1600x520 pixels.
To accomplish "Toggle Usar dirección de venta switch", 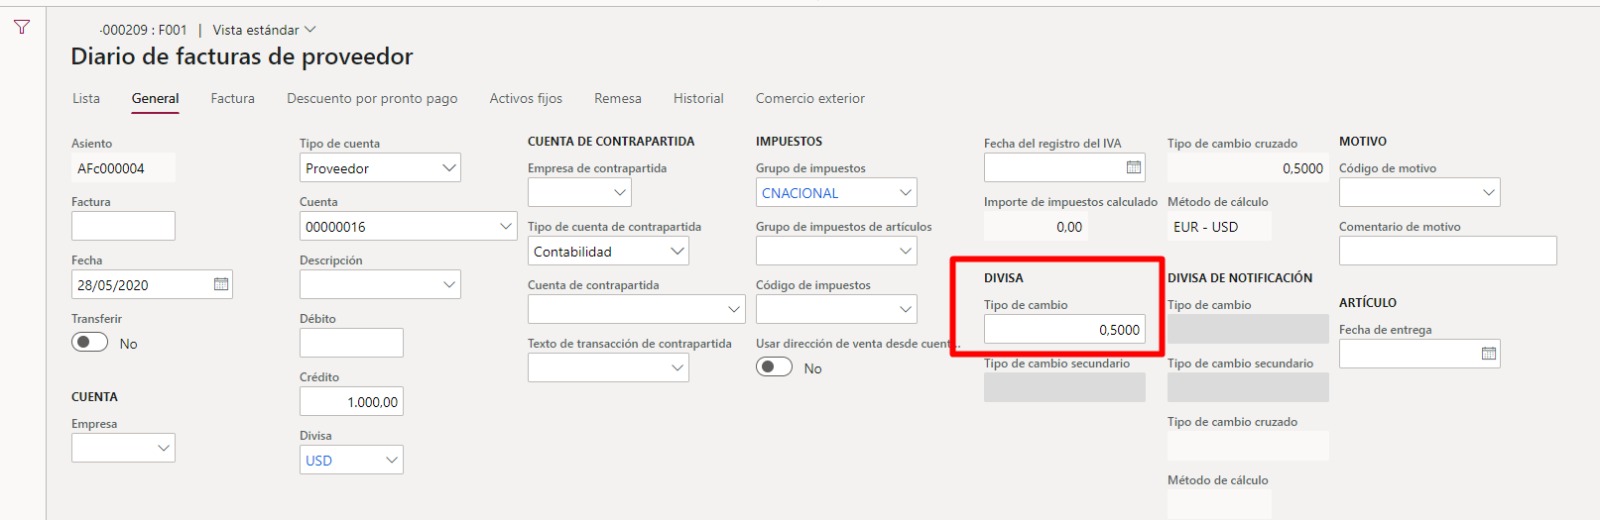I will click(x=774, y=368).
